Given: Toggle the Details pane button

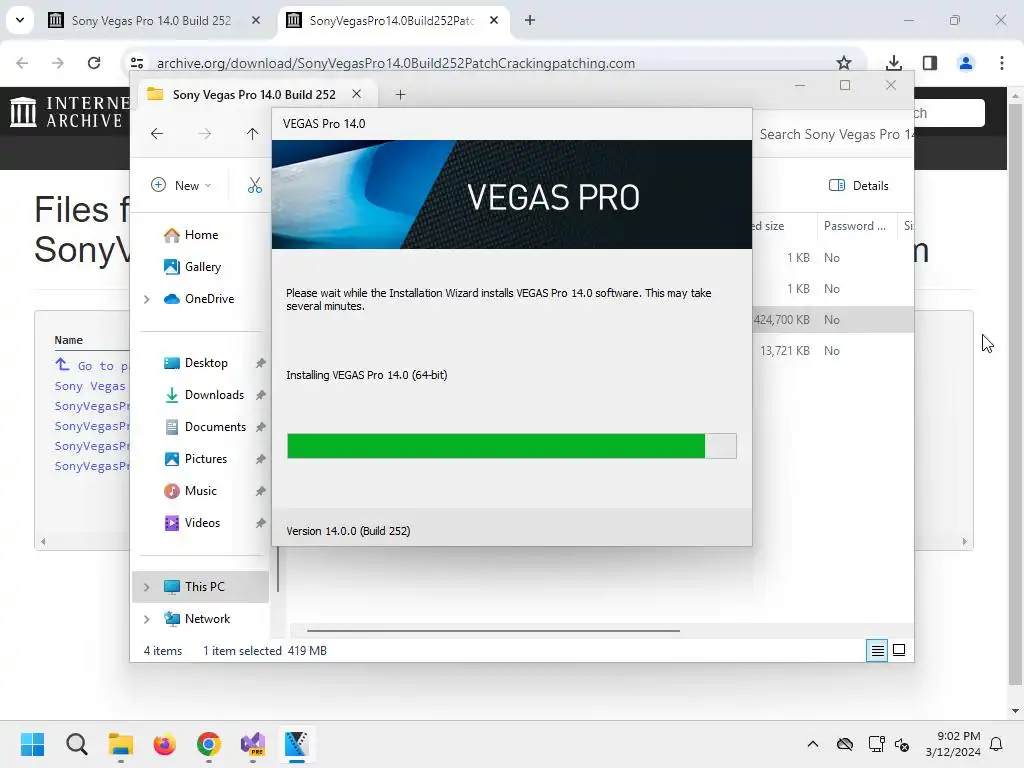Looking at the screenshot, I should tap(858, 185).
